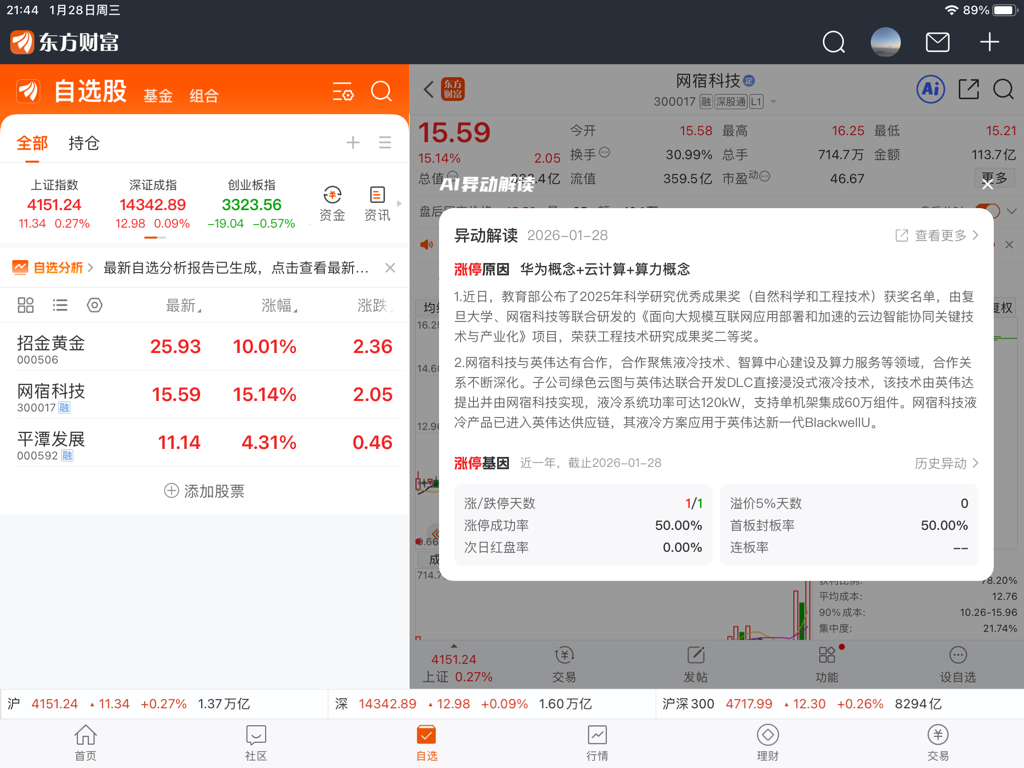Tap 上证 4151.24 index in stock bar
This screenshot has width=1024, height=768.
(x=457, y=667)
